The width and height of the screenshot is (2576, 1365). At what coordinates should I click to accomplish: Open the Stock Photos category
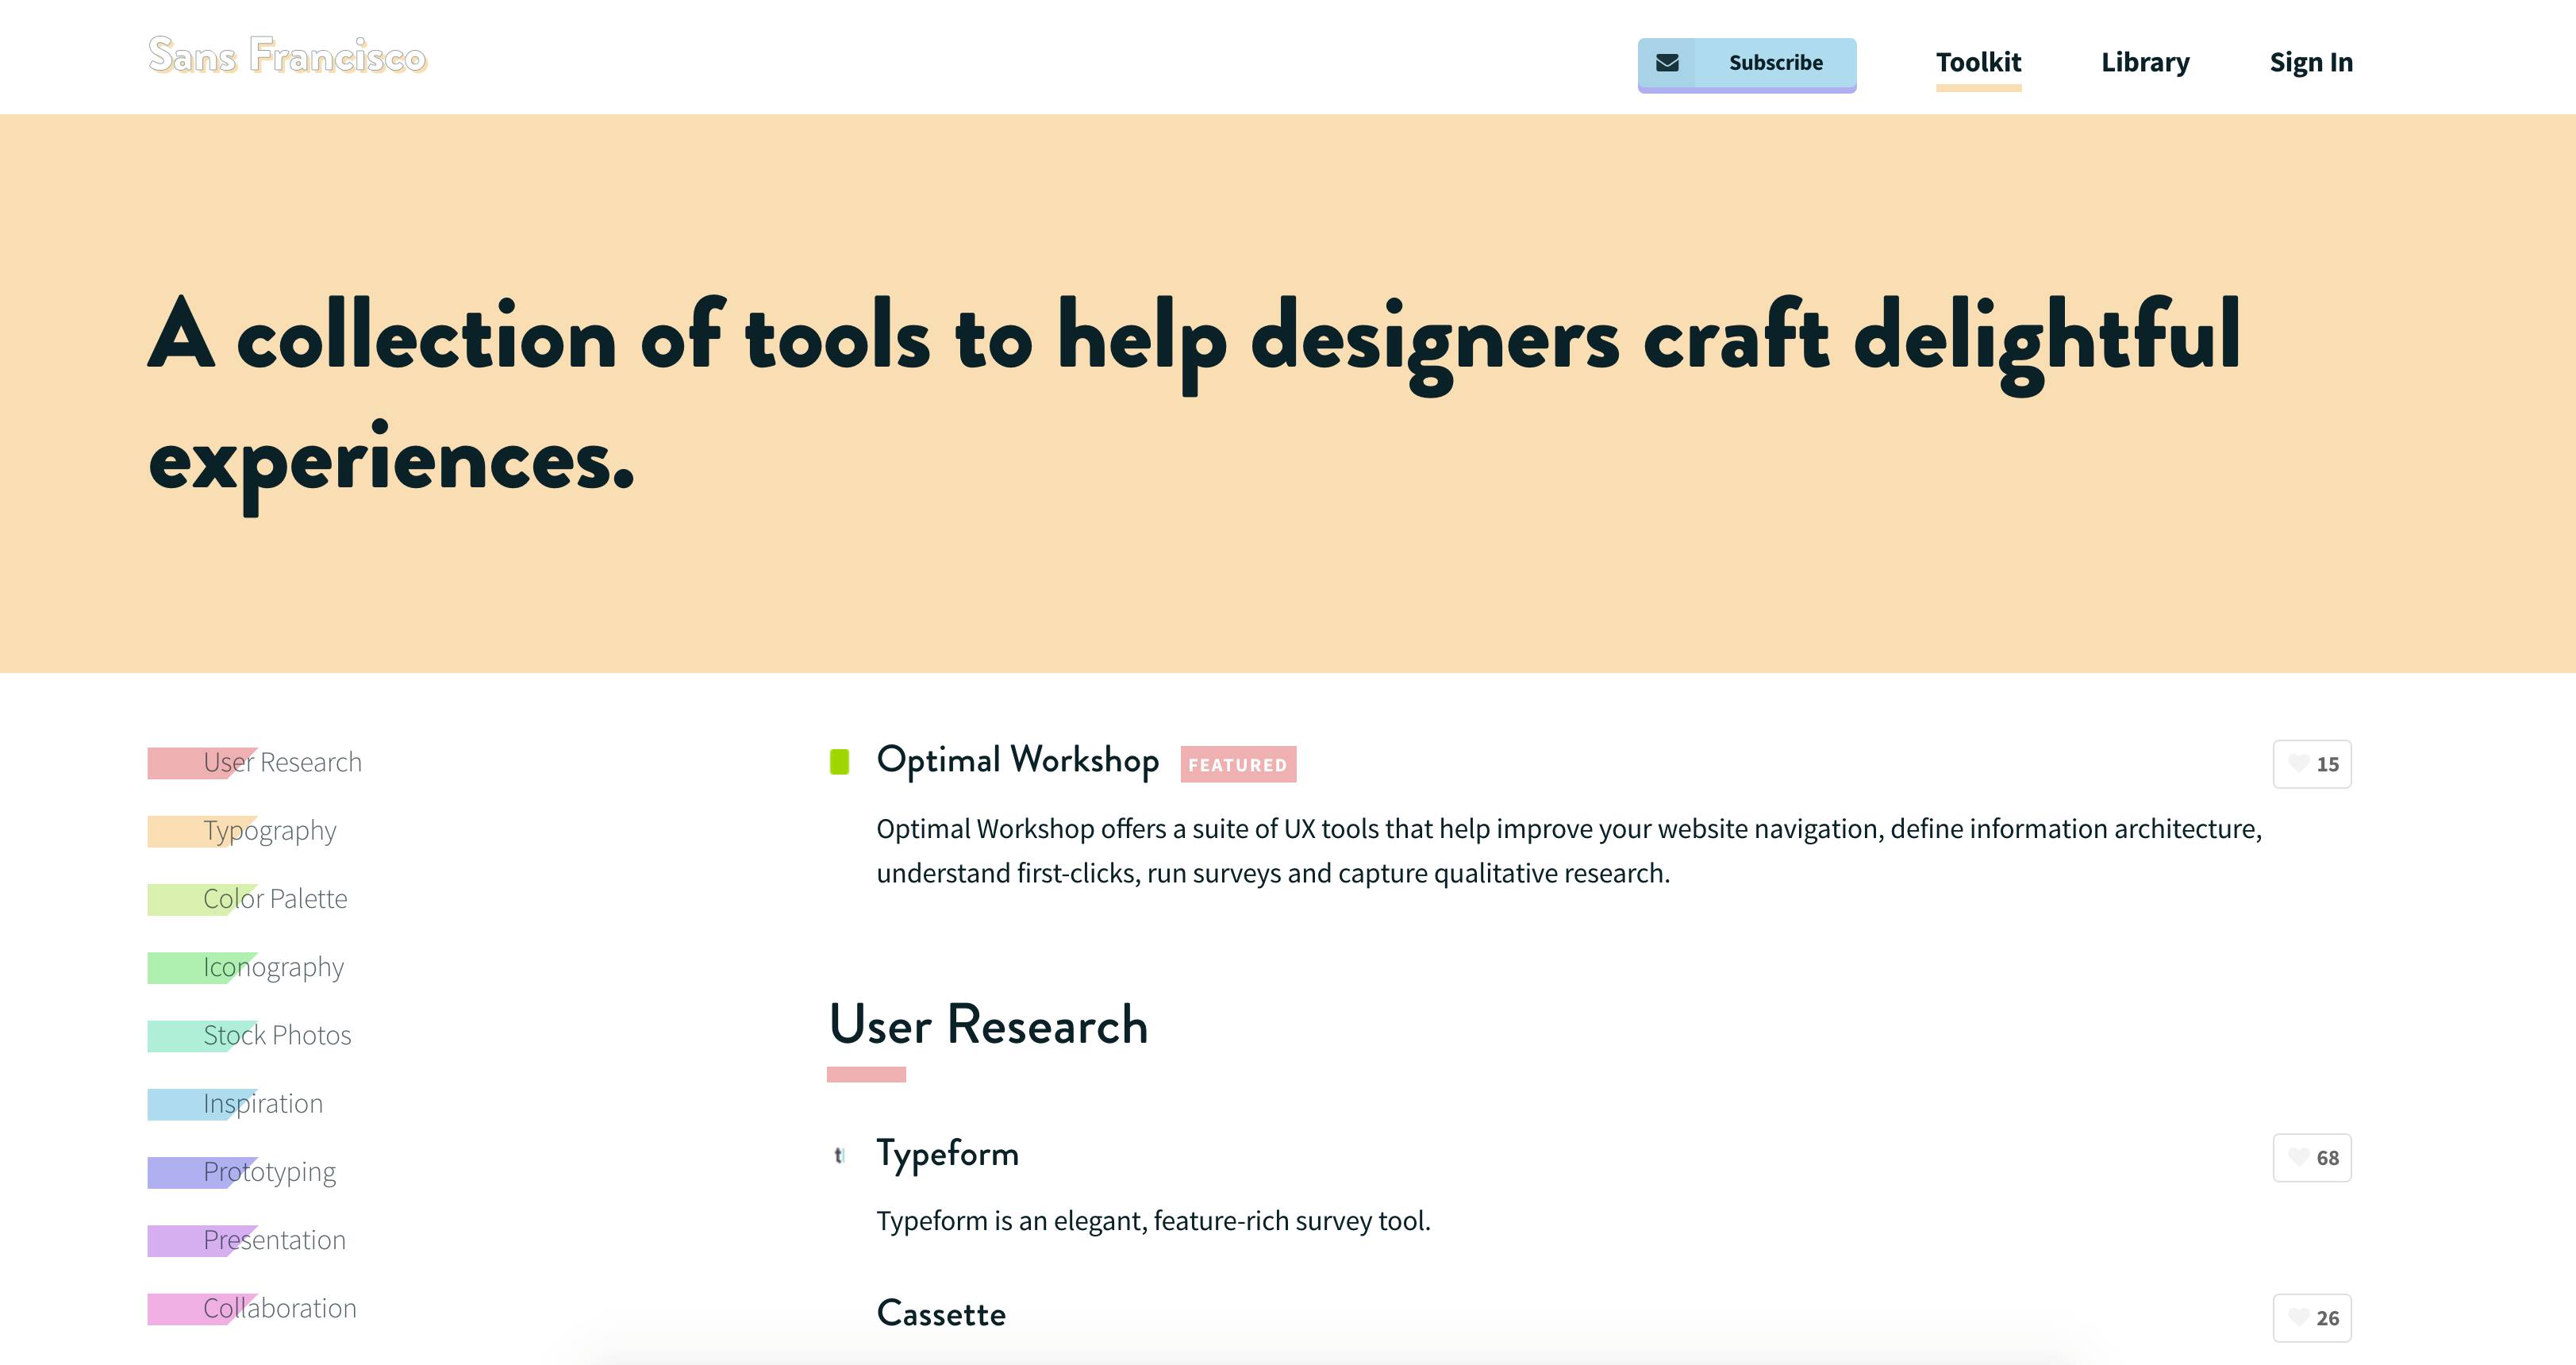click(x=276, y=1035)
